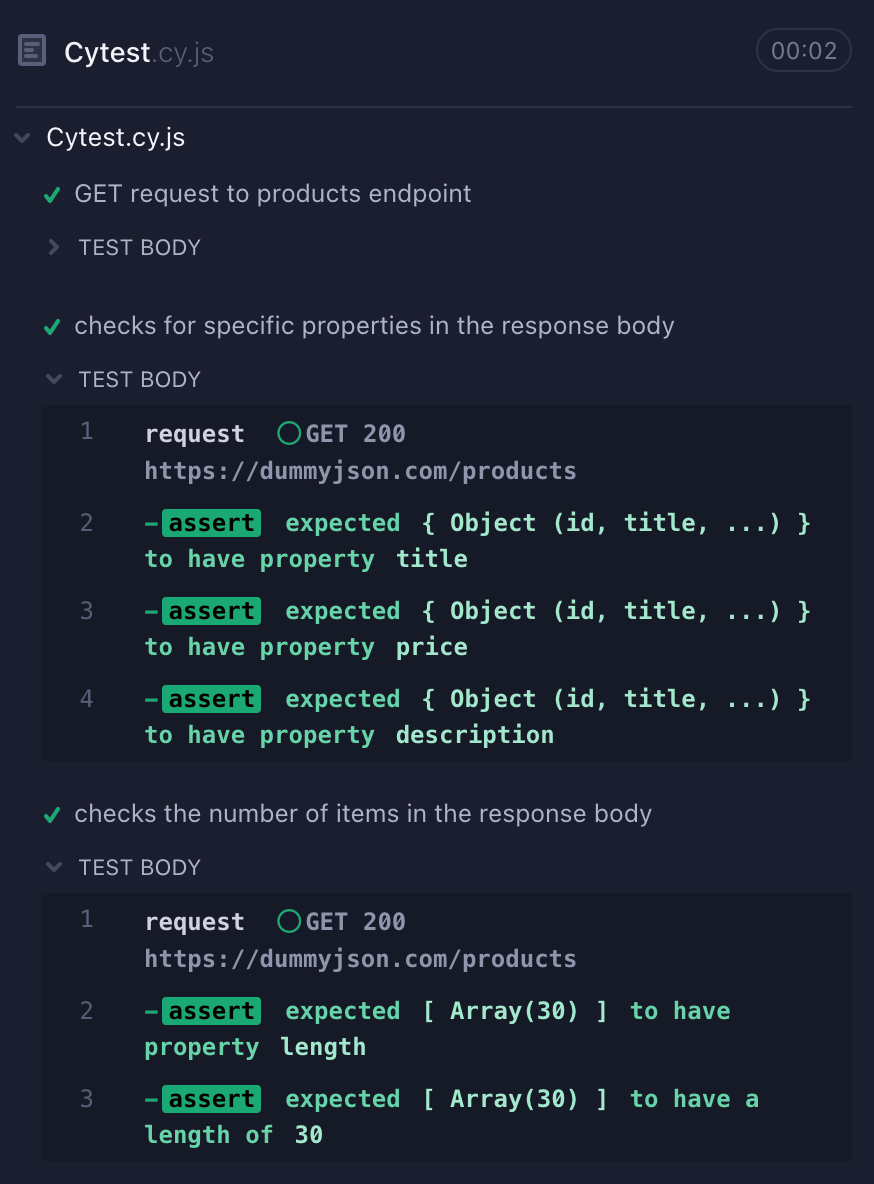The width and height of the screenshot is (874, 1184).
Task: Click the first dummyjson.com/products request URL
Action: 360,470
